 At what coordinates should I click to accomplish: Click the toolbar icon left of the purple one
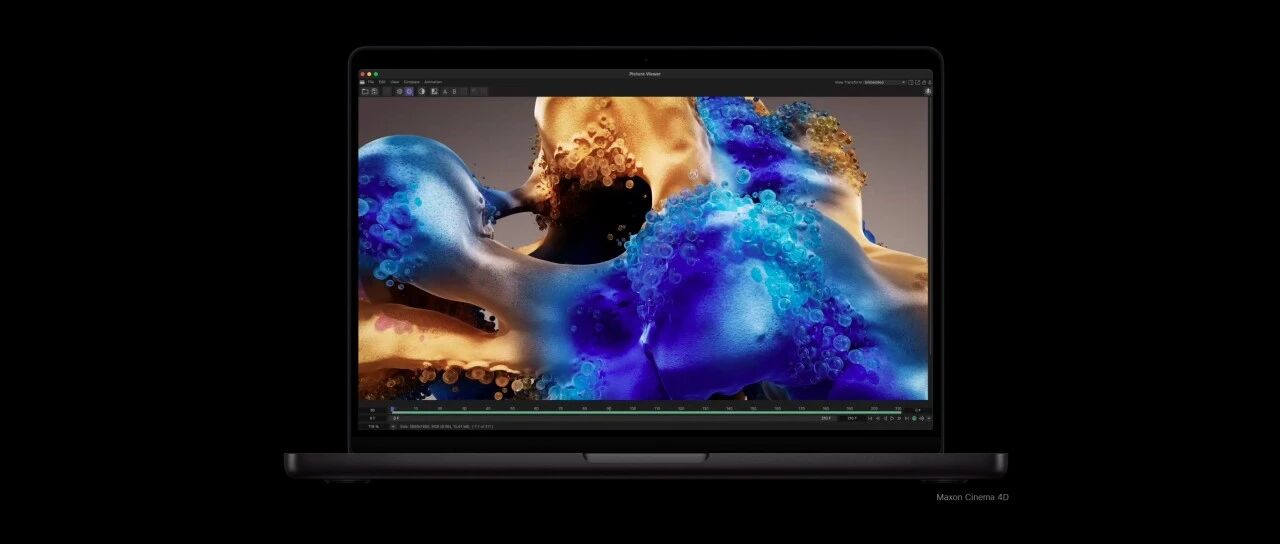tap(399, 91)
